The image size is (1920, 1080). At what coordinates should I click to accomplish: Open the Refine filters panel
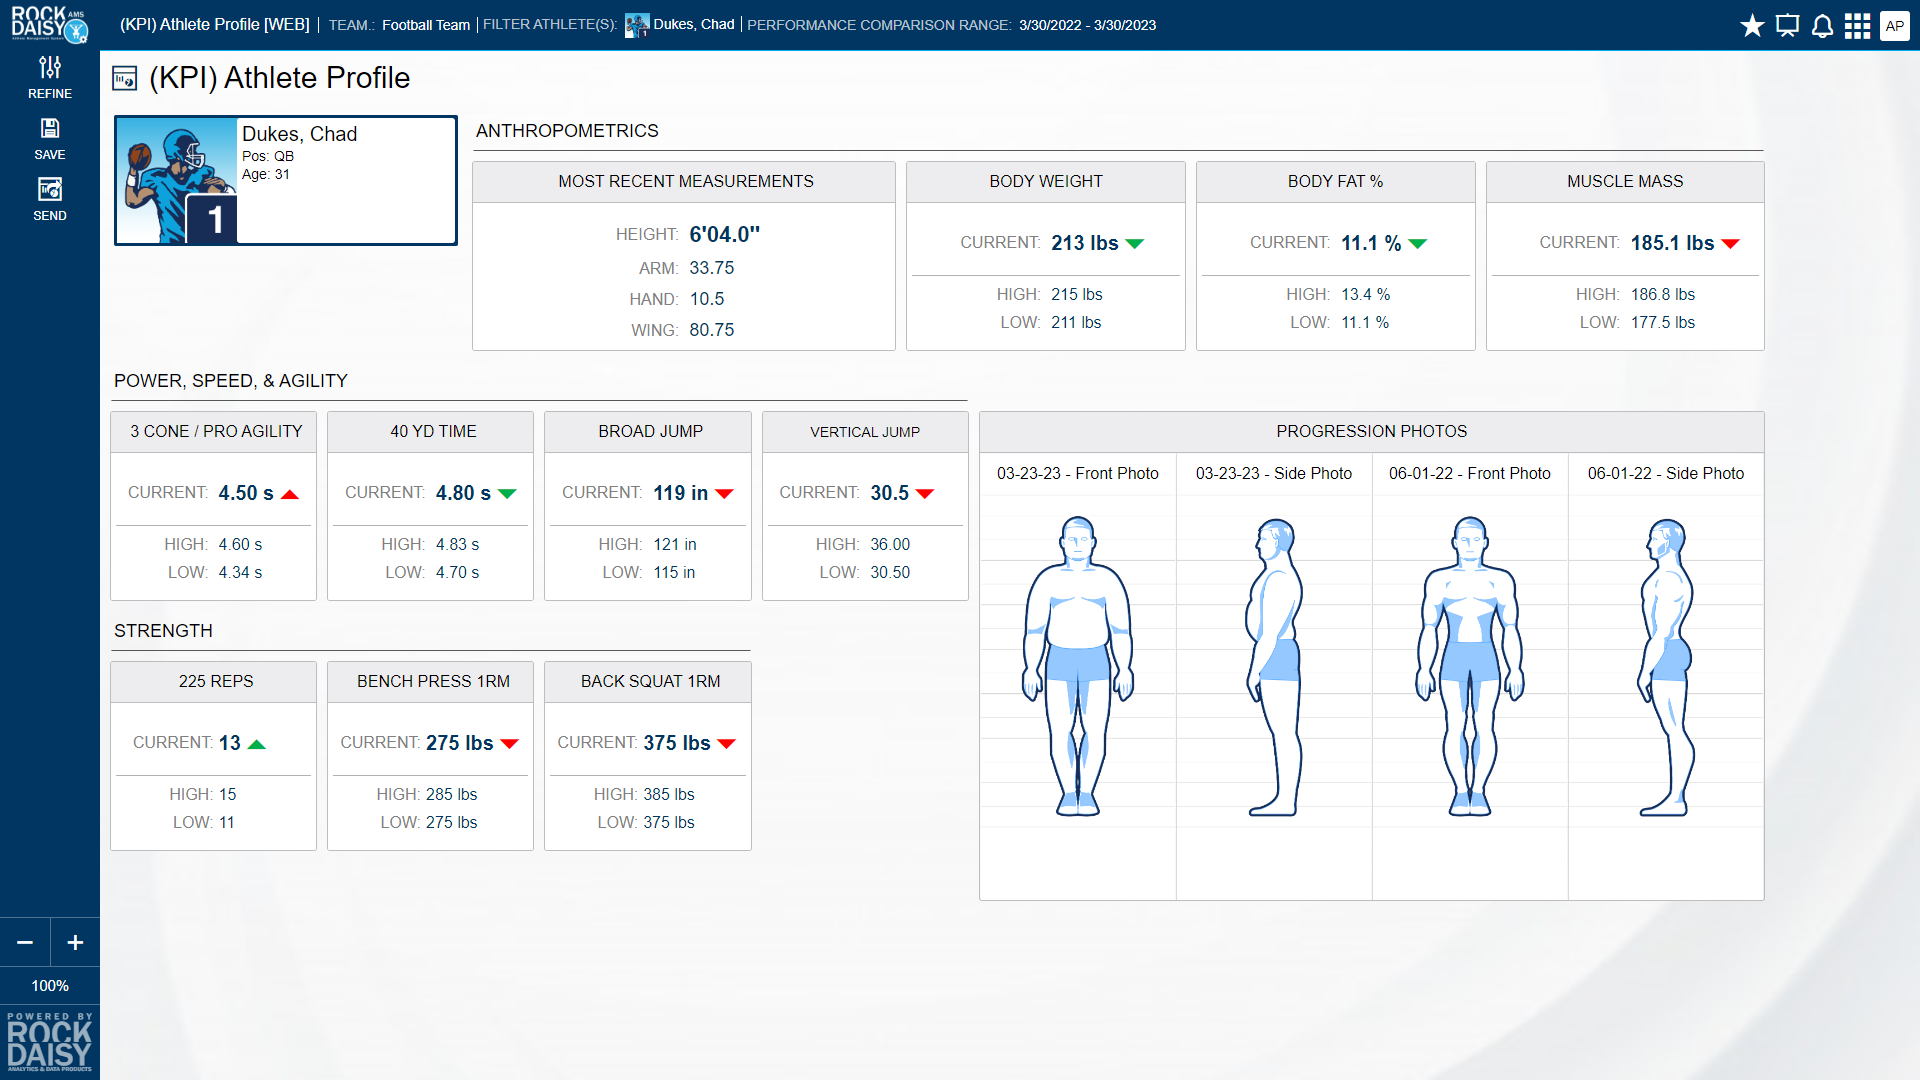(x=49, y=77)
